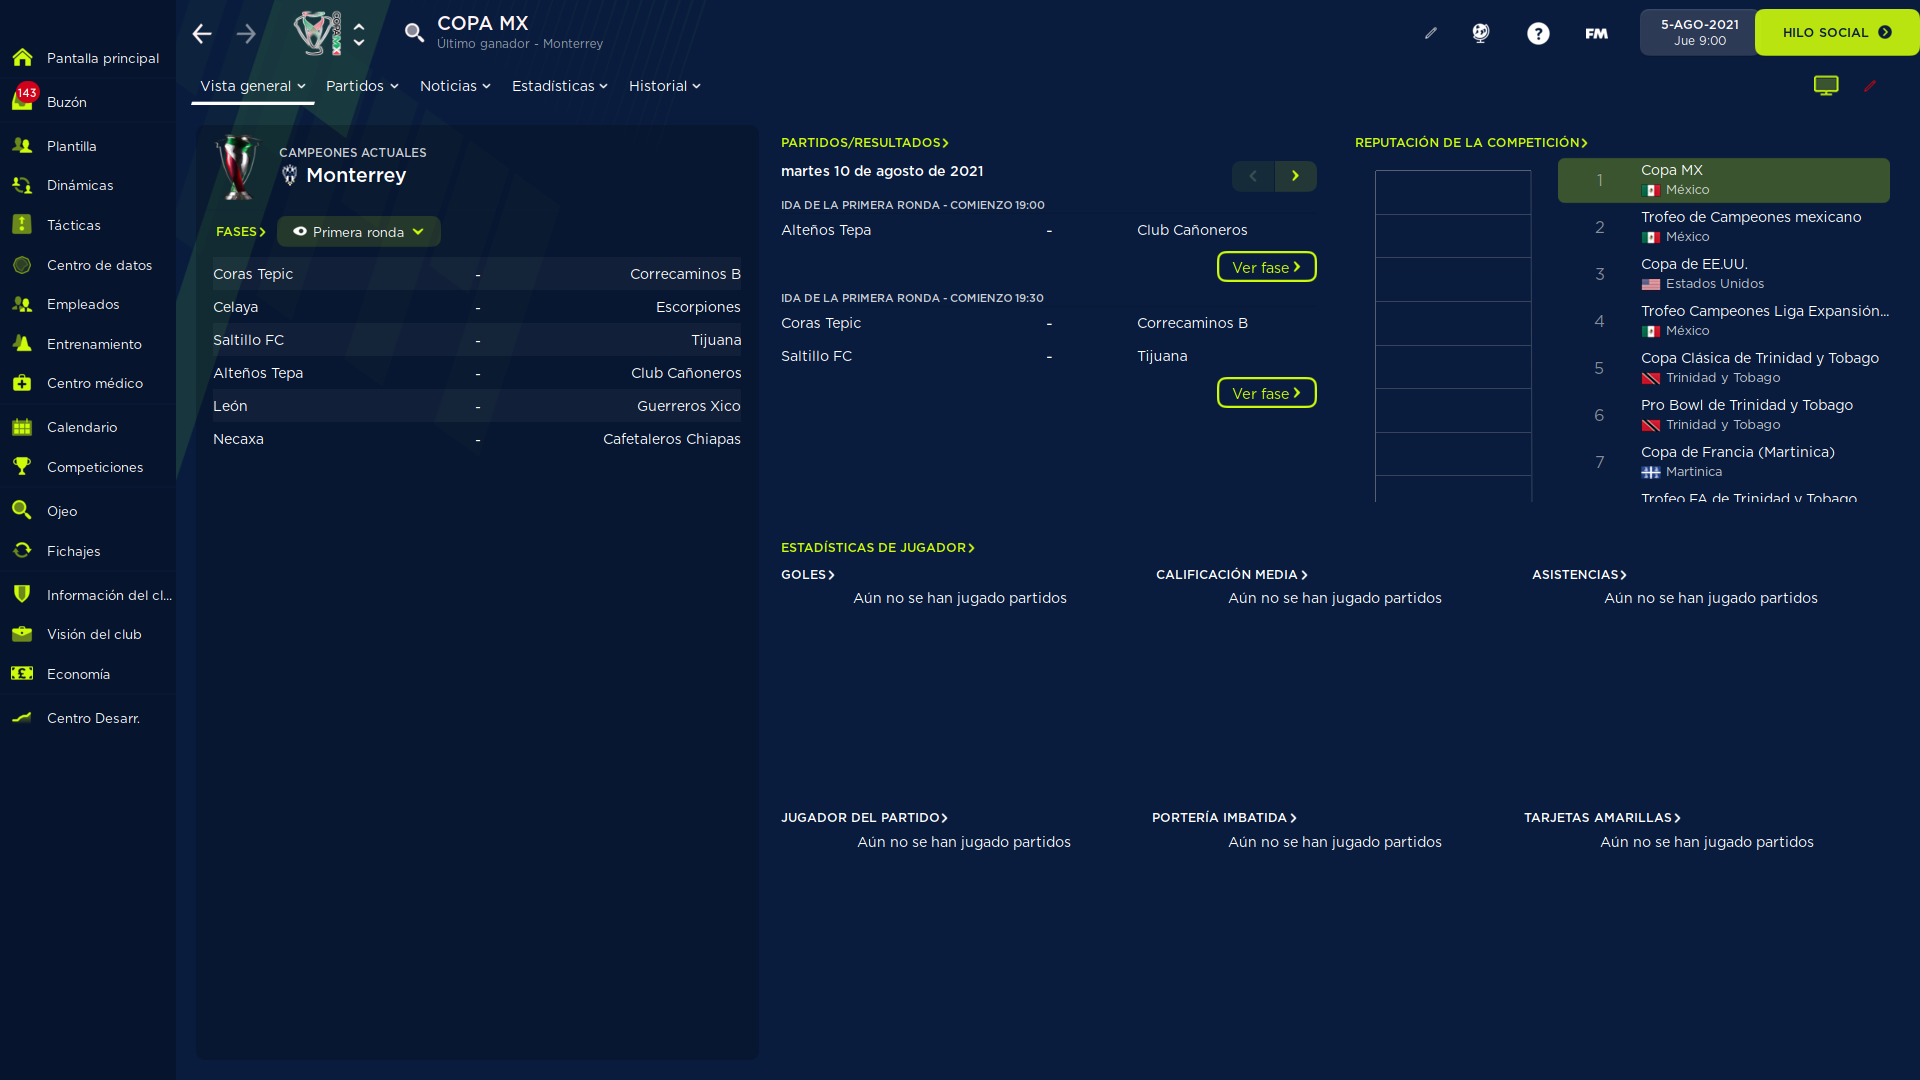Viewport: 1920px width, 1080px height.
Task: Click the HILO SOCIAL button
Action: pos(1837,32)
